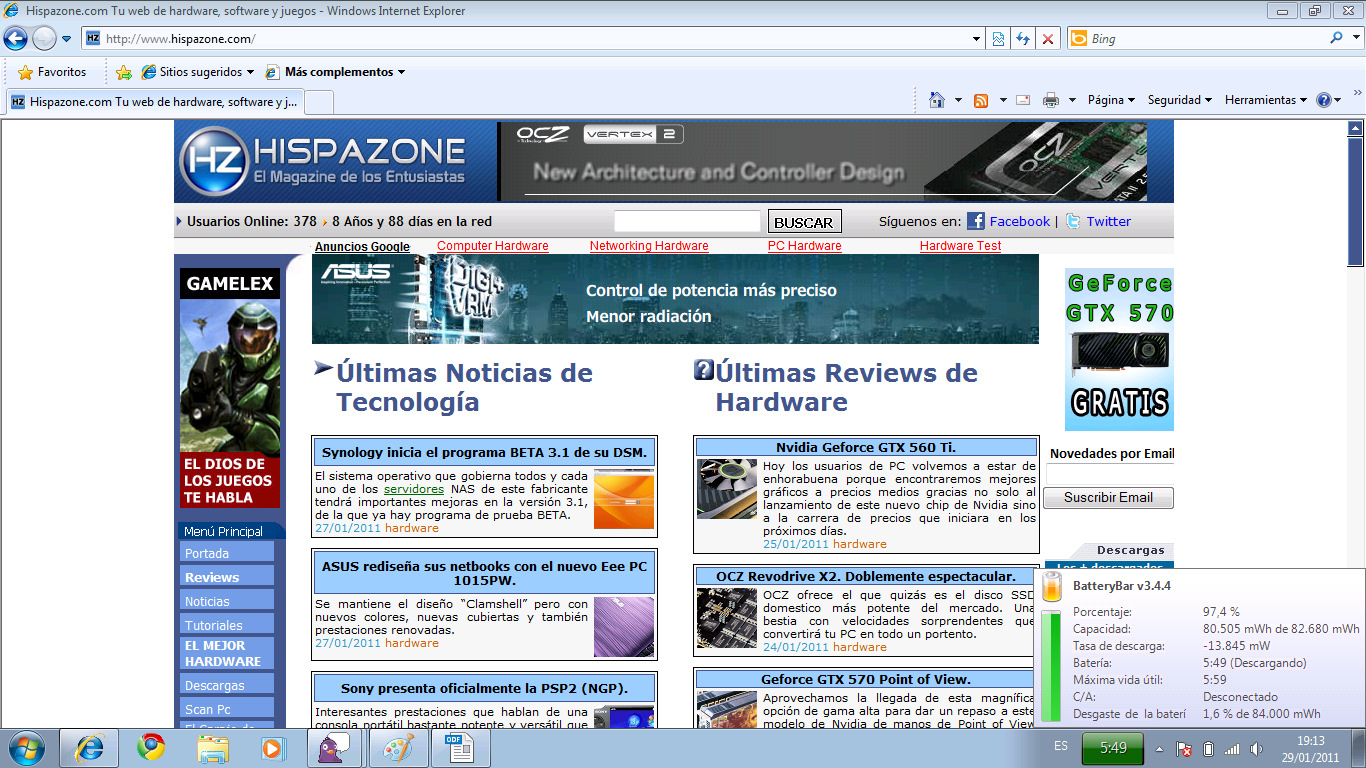
Task: Open Google Chrome from the taskbar
Action: (x=152, y=748)
